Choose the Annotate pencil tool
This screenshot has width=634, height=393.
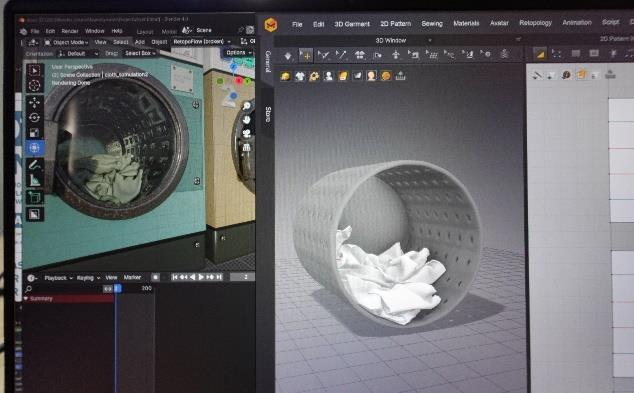tap(34, 165)
